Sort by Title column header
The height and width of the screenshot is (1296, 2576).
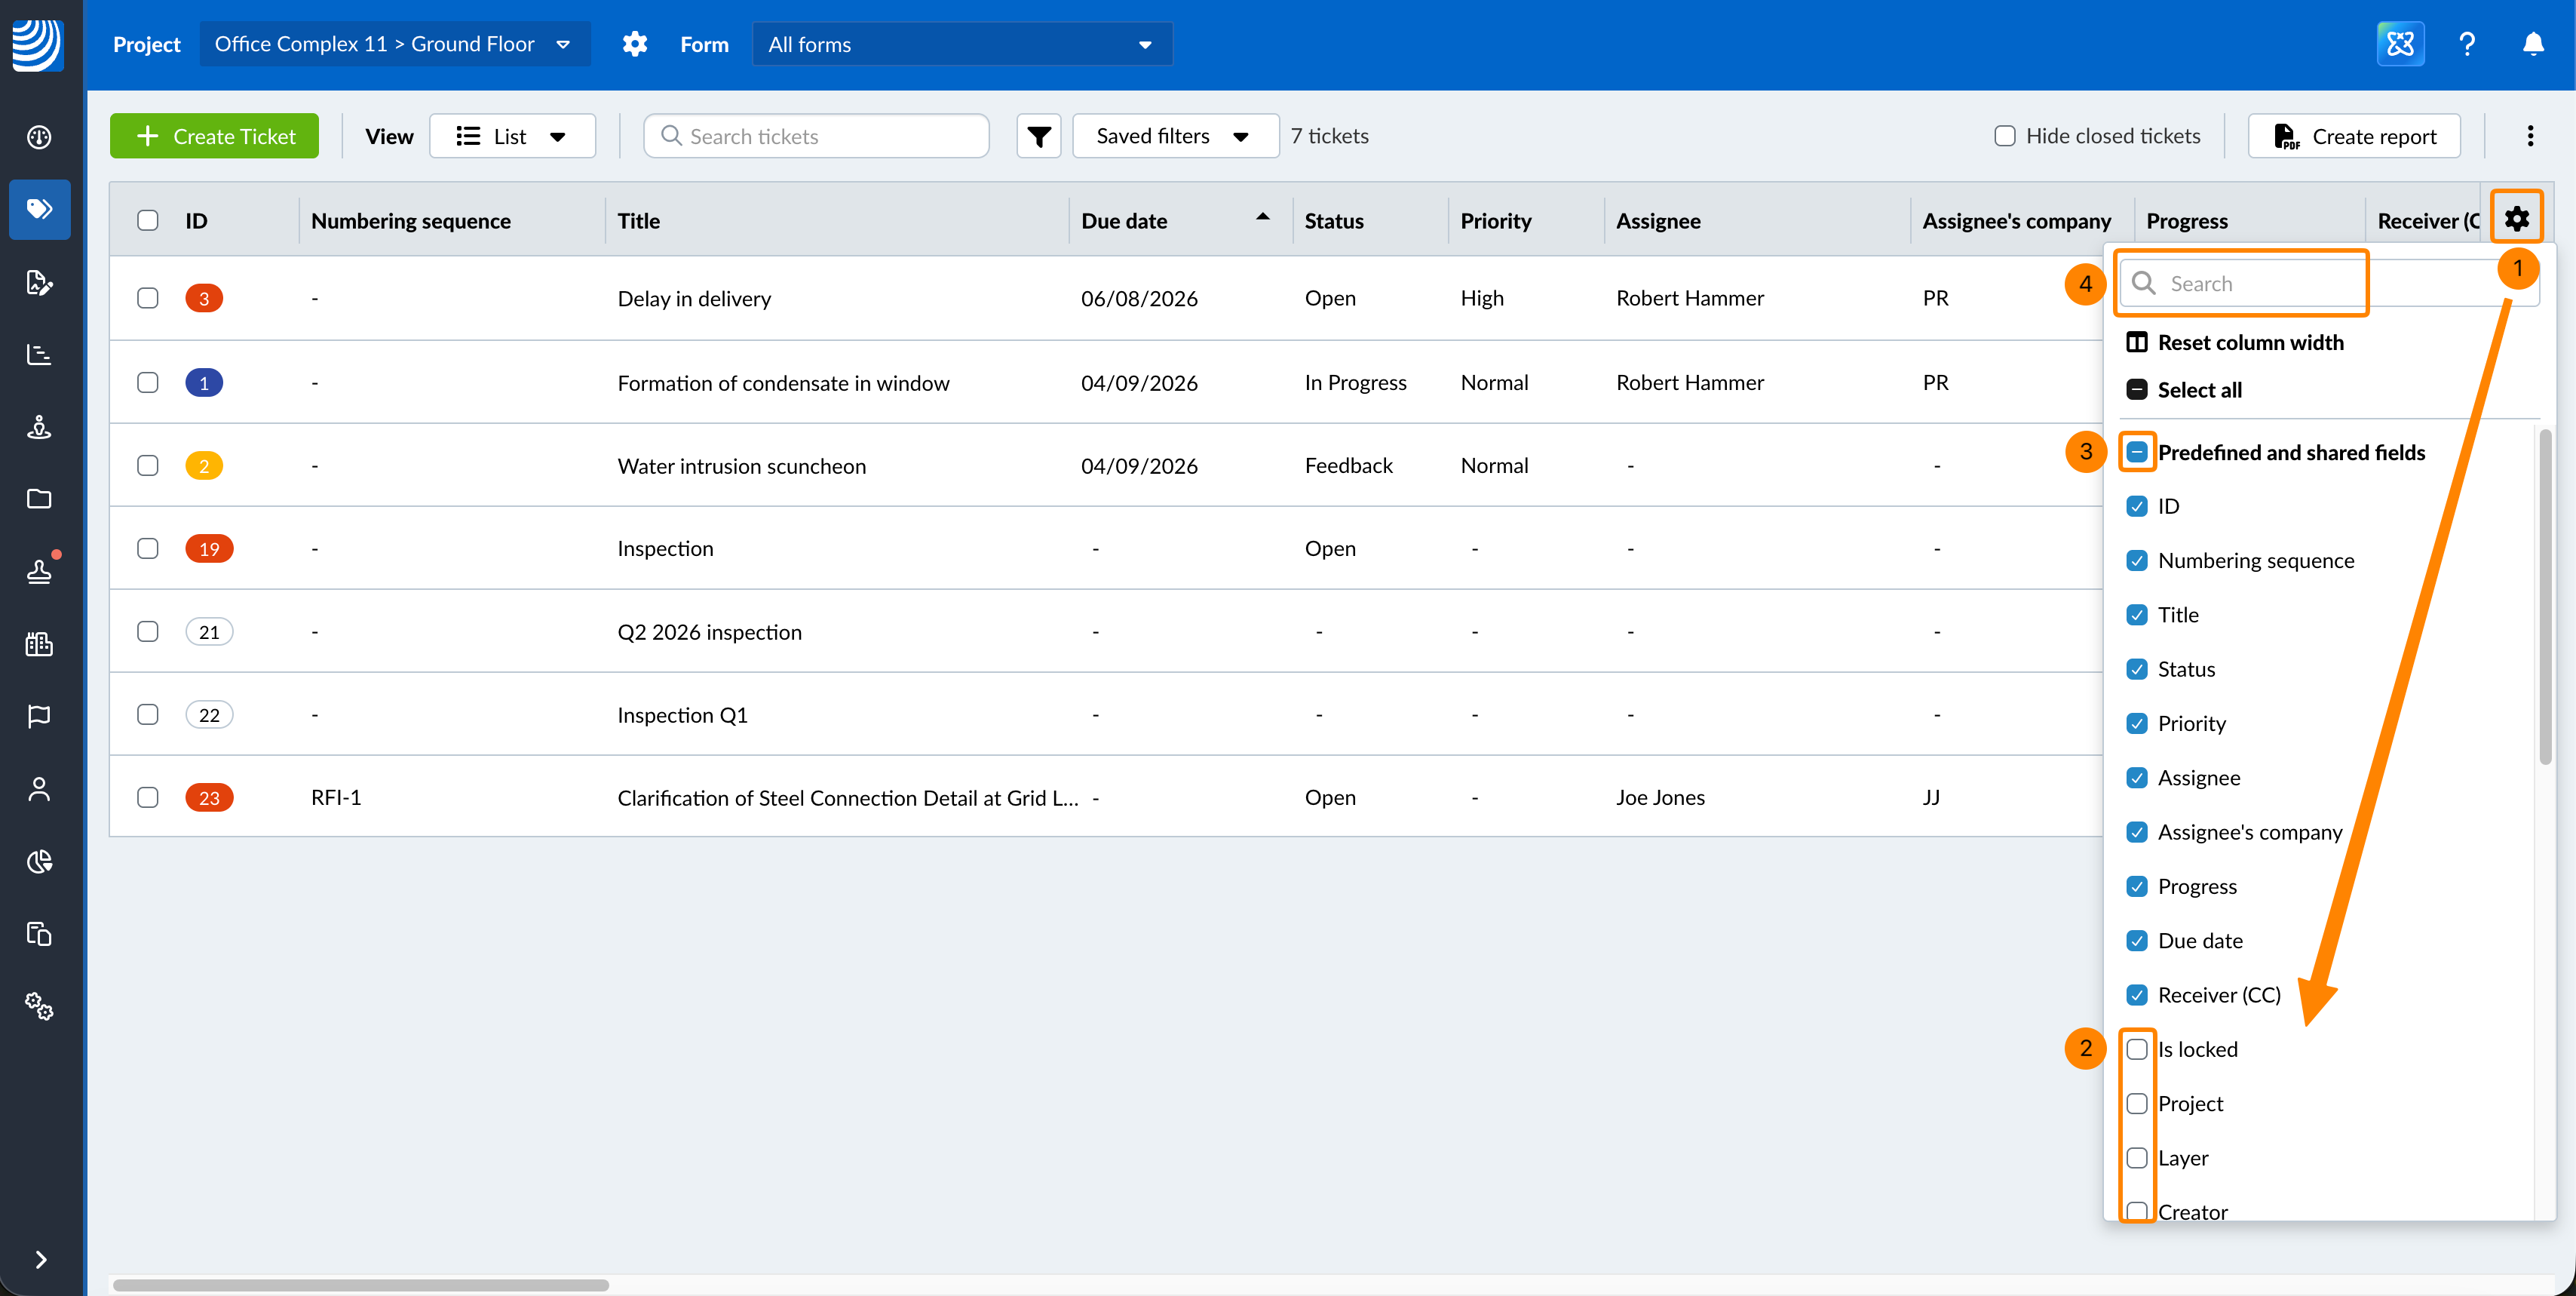coord(638,221)
